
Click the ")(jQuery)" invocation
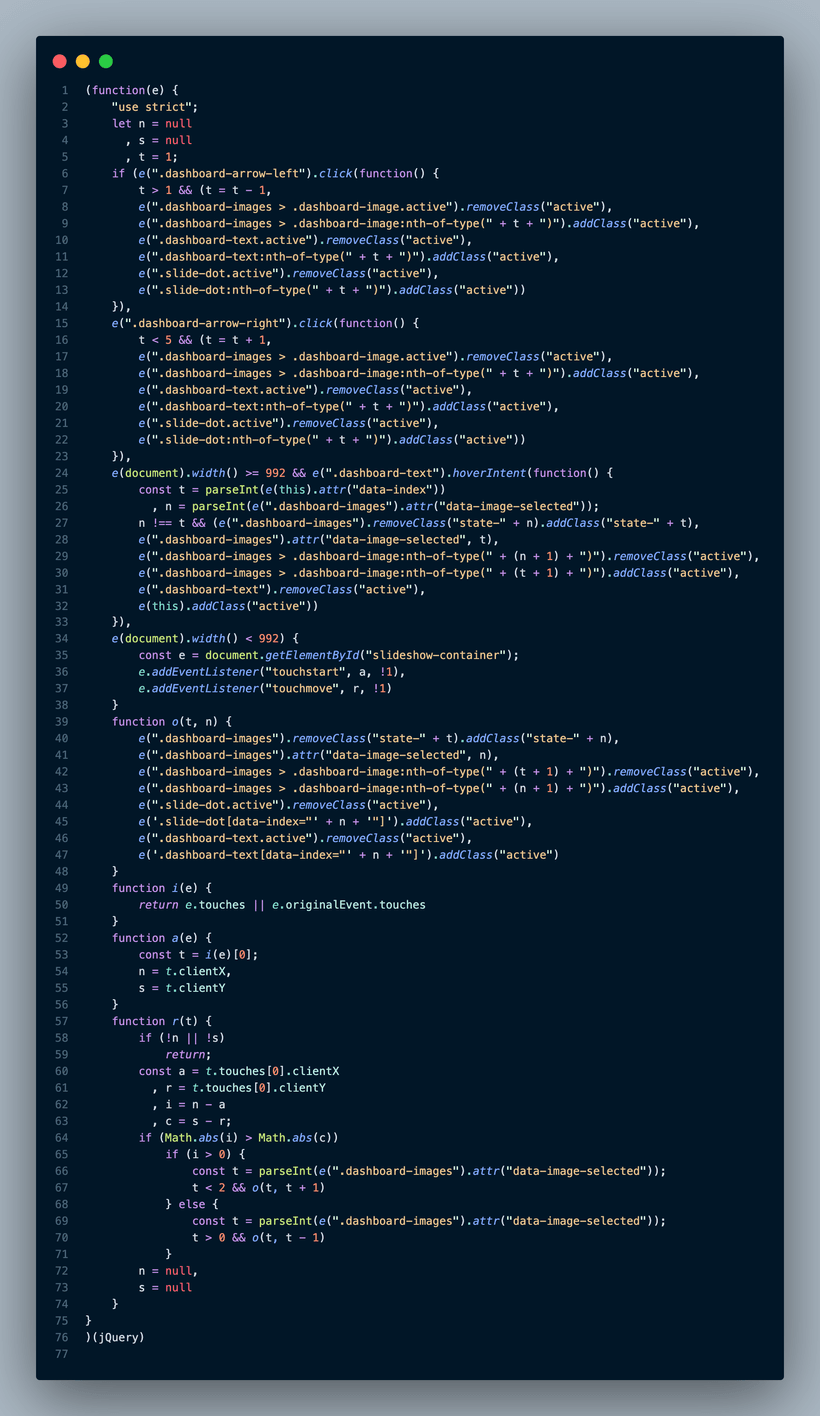coord(115,1337)
